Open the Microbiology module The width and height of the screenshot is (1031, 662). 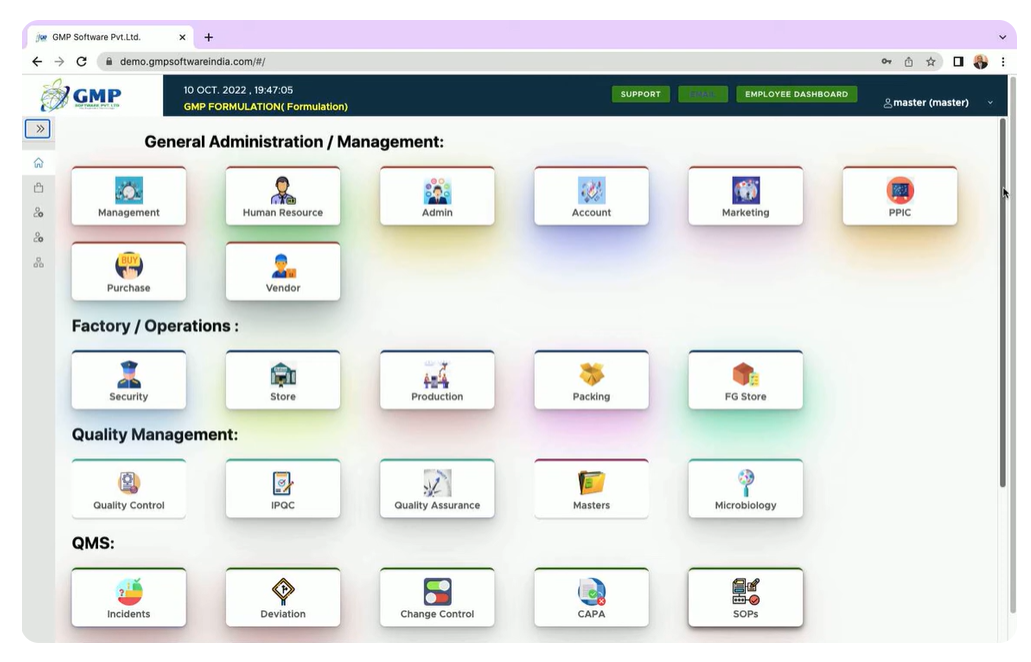click(x=745, y=488)
